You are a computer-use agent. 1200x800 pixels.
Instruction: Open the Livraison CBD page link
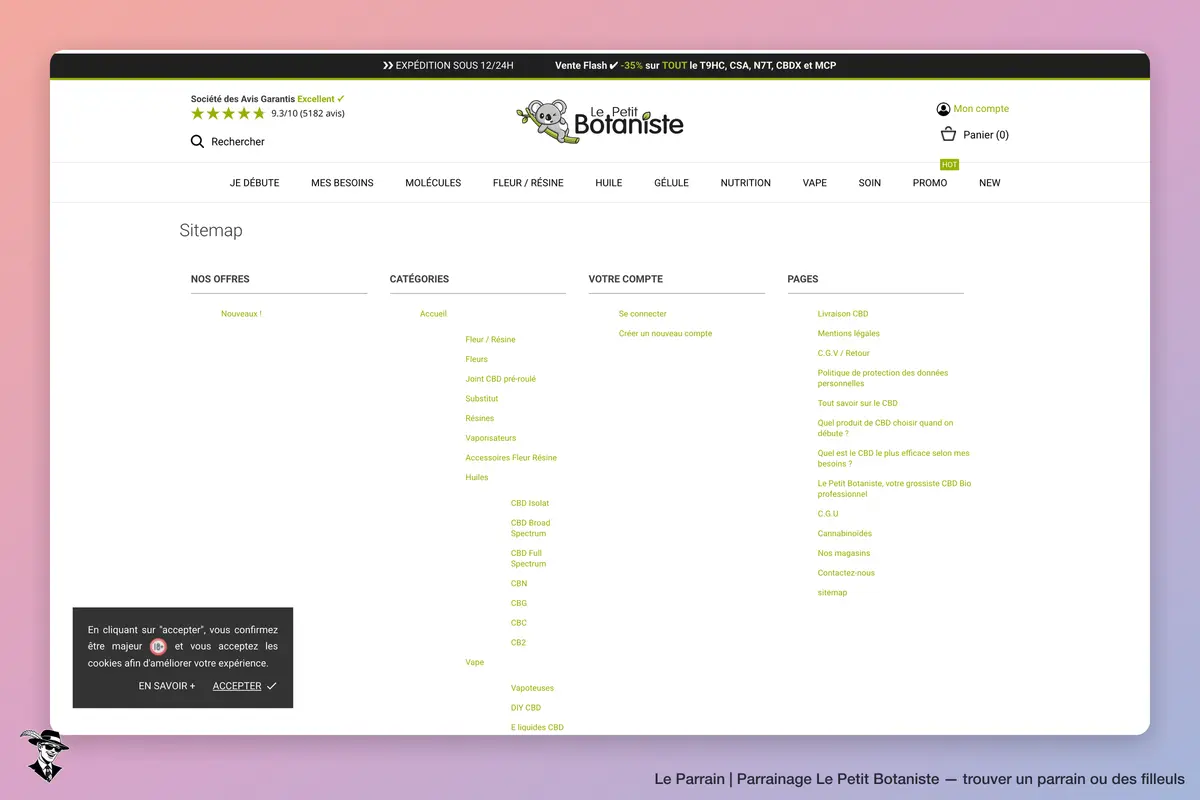[x=843, y=314]
